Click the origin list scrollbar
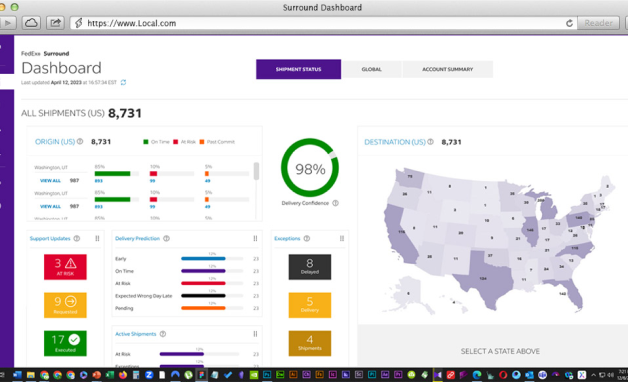The height and width of the screenshot is (382, 628). coord(256,171)
